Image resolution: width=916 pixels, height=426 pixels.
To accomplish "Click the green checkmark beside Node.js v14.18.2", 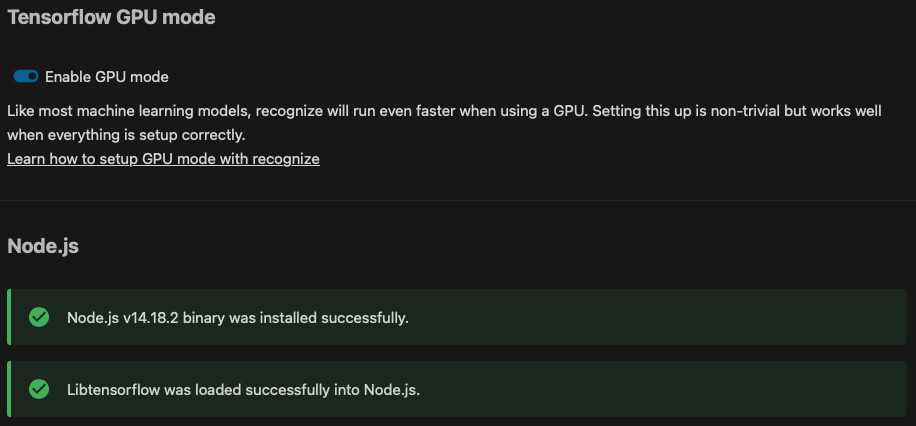I will (39, 317).
